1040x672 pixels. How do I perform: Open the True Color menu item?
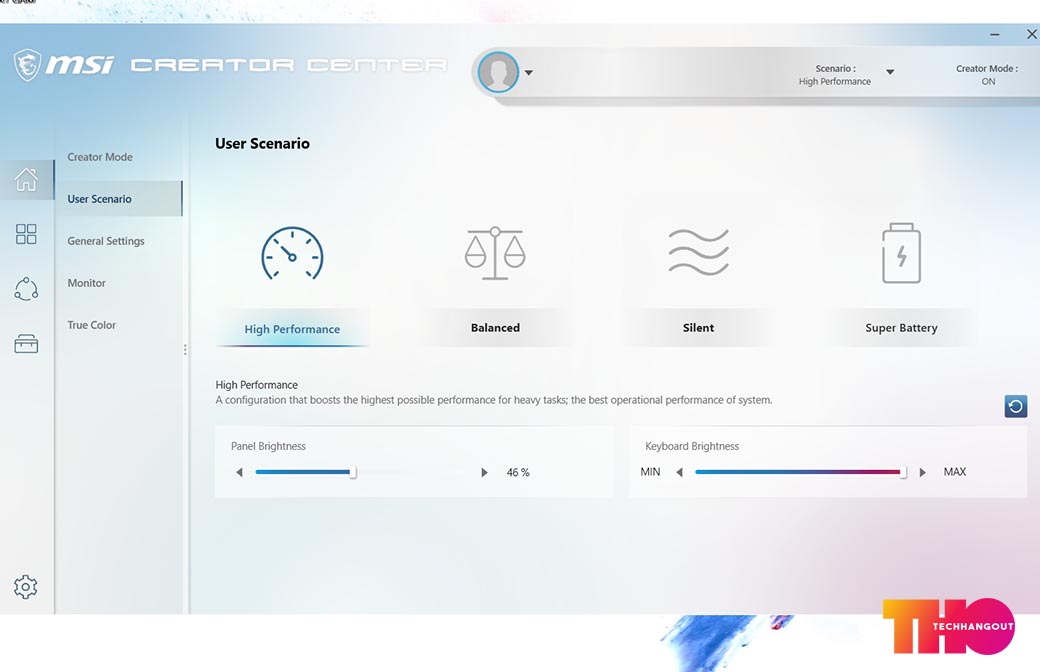(92, 325)
